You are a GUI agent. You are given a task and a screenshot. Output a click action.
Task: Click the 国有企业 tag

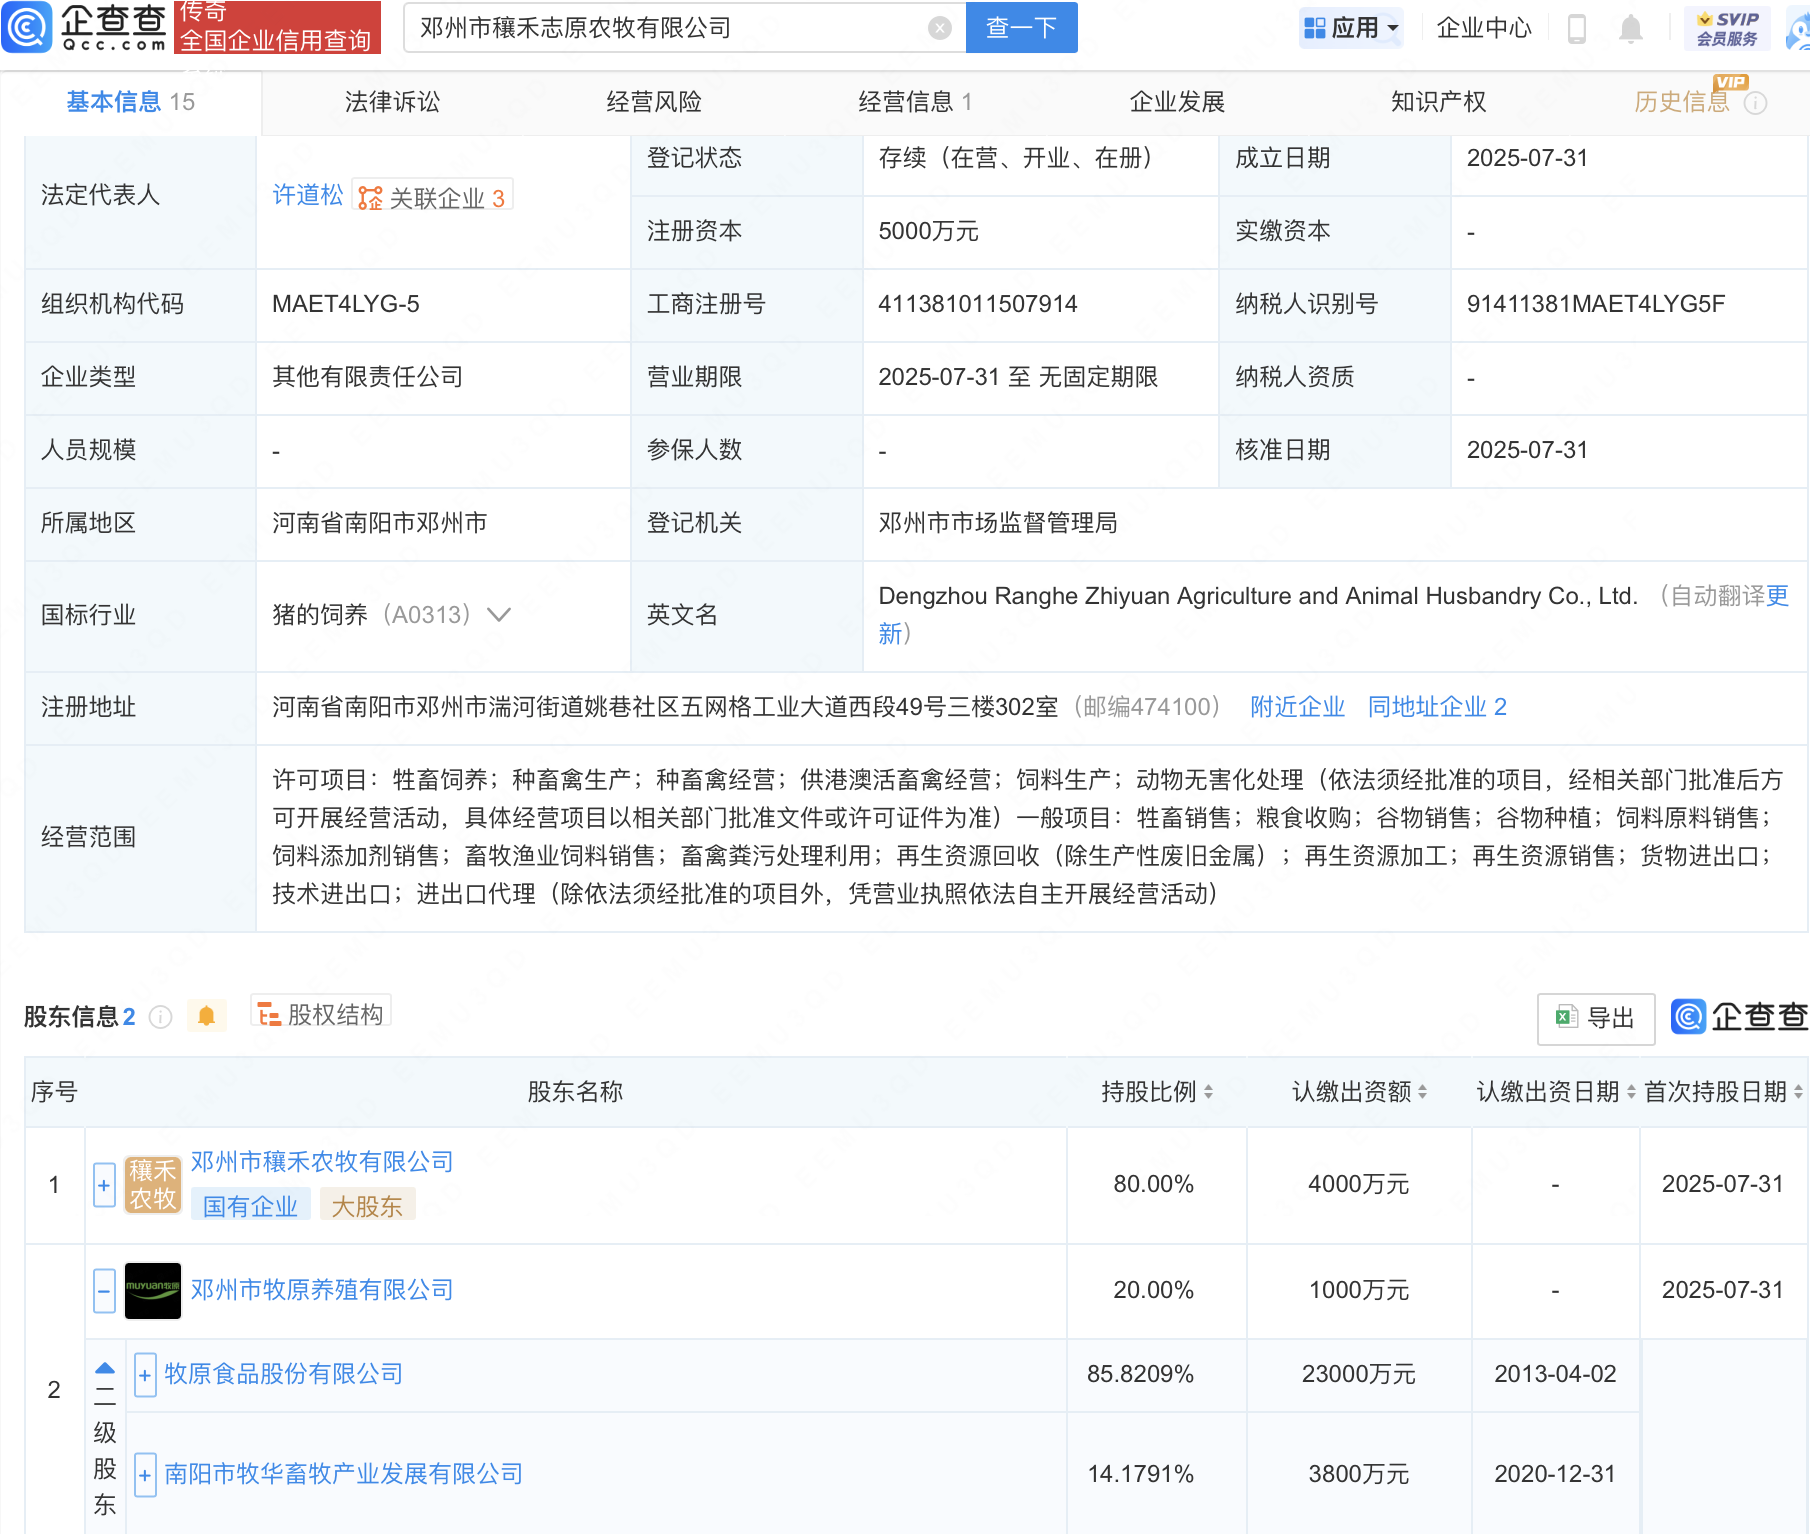coord(250,1206)
